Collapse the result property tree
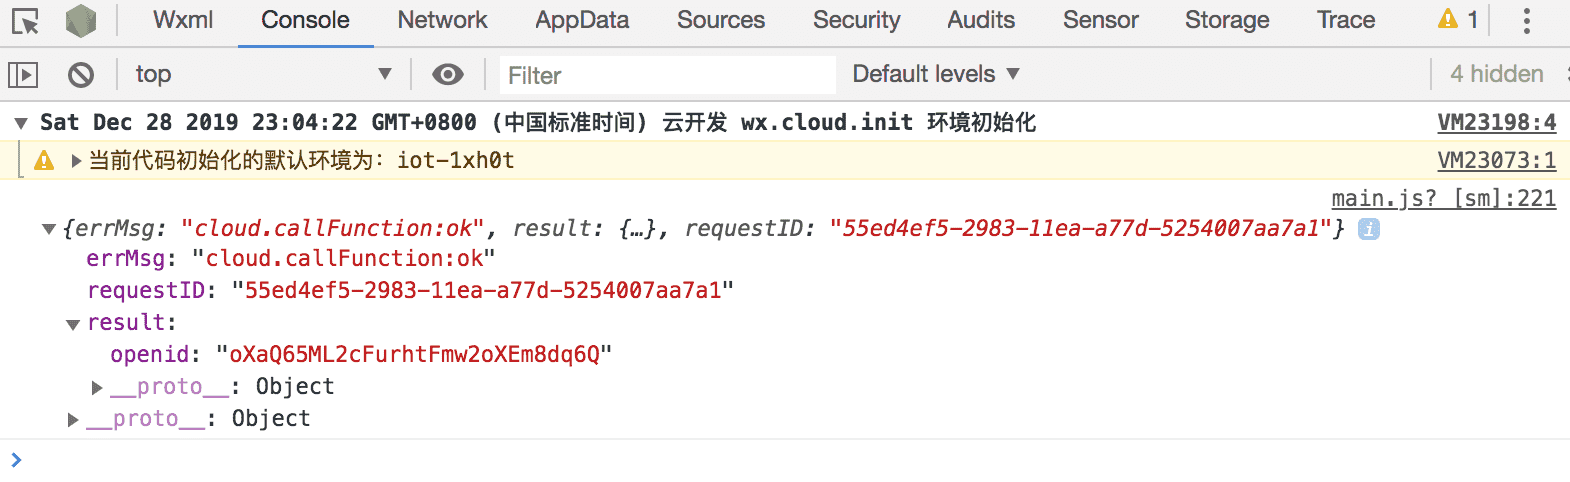Viewport: 1570px width, 482px height. pos(73,324)
